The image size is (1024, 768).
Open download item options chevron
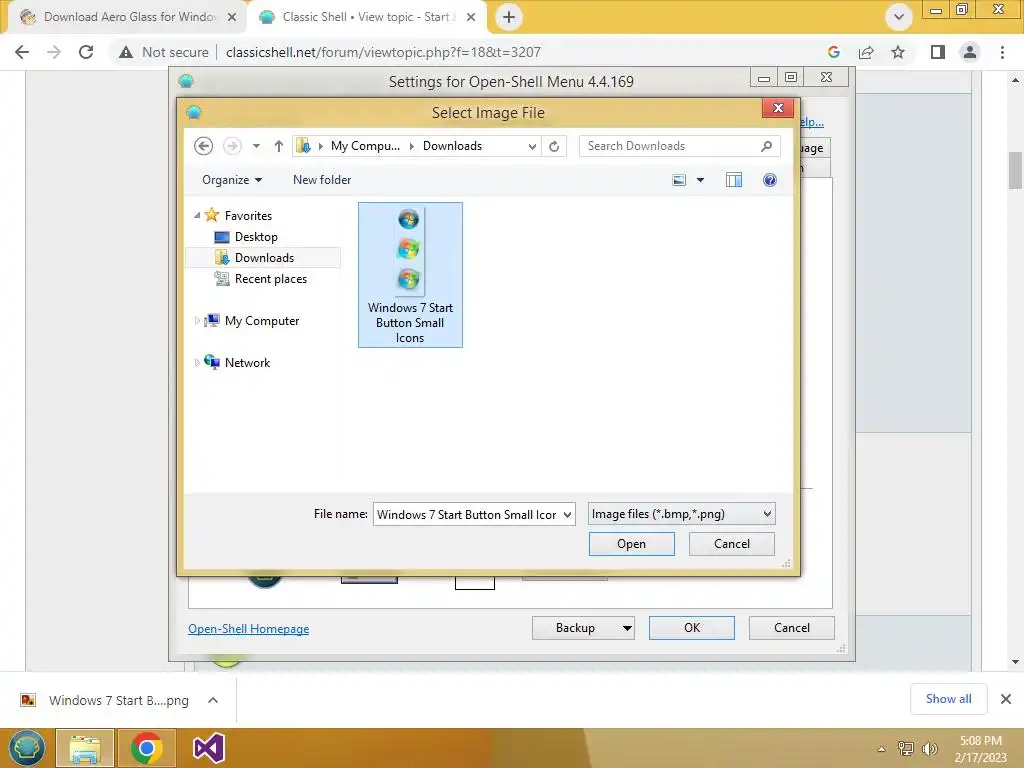coord(213,700)
